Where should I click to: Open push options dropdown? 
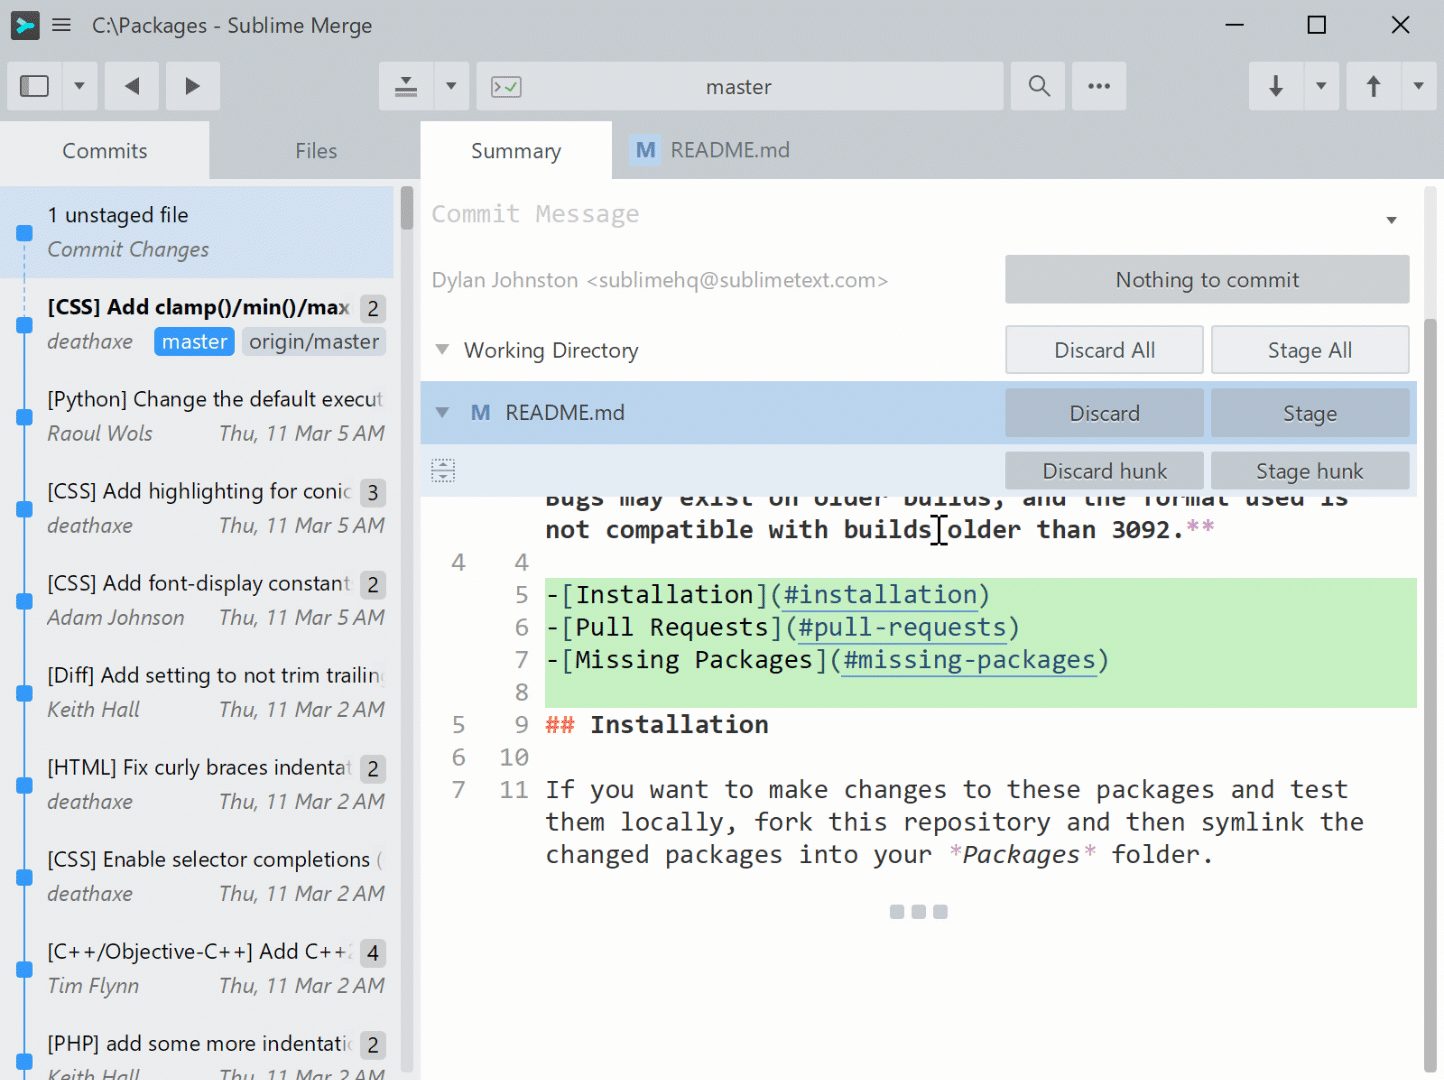(x=1418, y=86)
